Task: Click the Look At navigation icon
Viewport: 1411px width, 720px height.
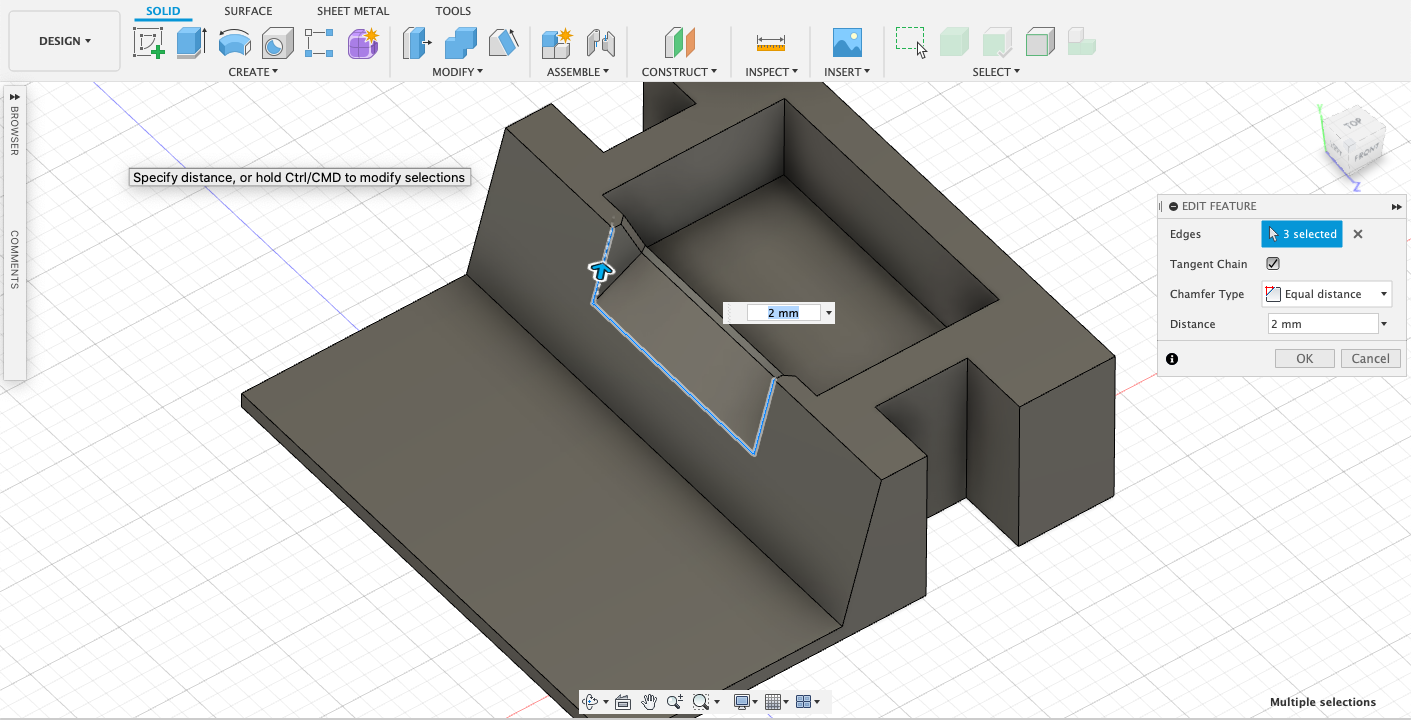Action: click(623, 702)
